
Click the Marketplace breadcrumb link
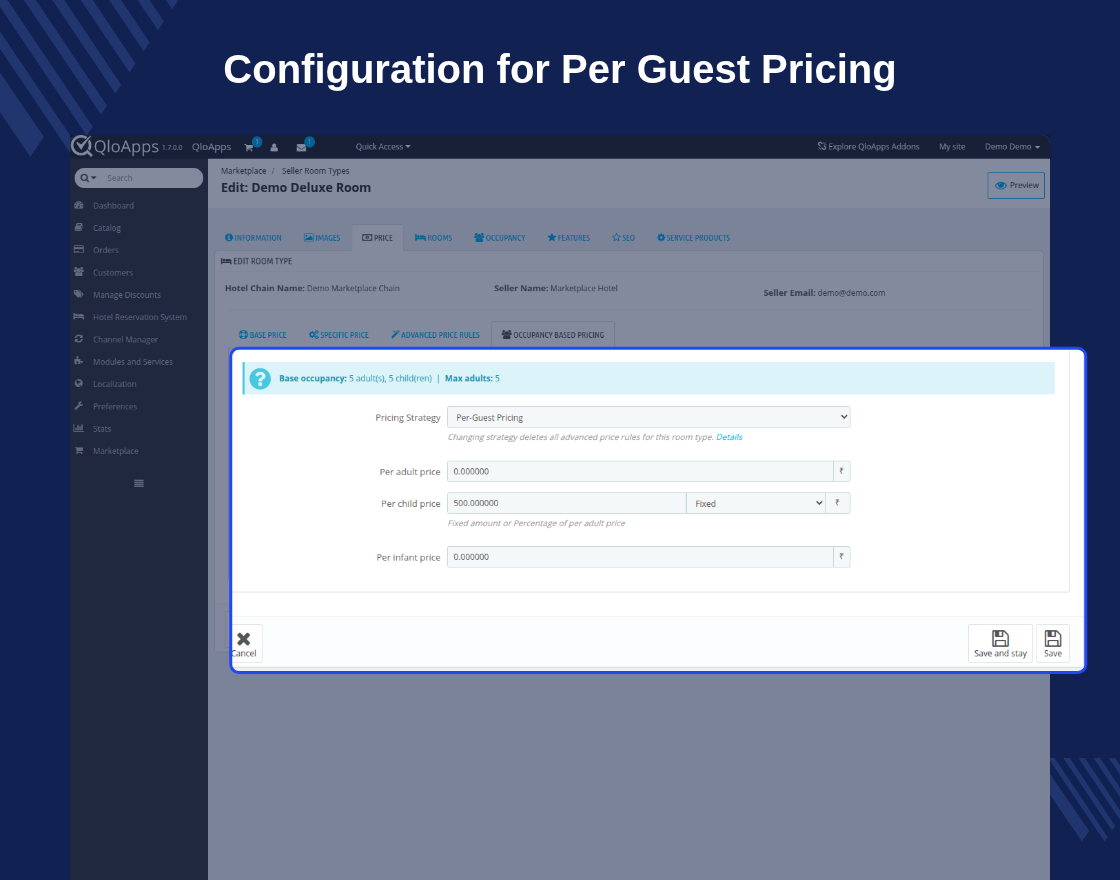point(244,171)
